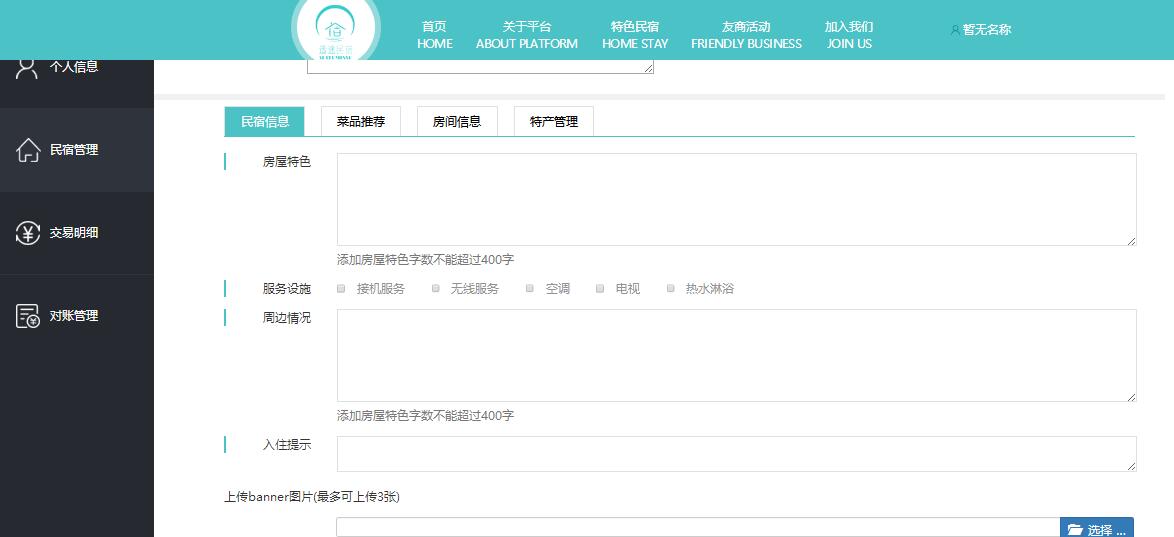This screenshot has width=1174, height=537.
Task: Open the 房间信息 tab
Action: [457, 122]
